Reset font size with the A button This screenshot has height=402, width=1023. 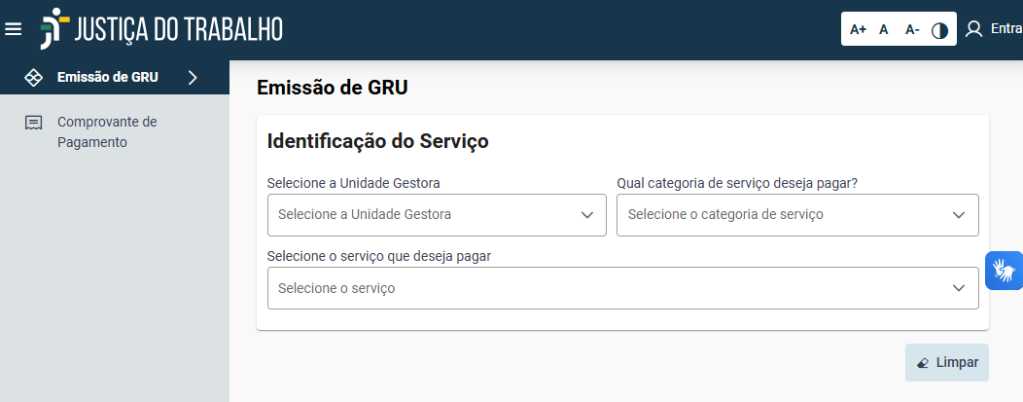coord(883,29)
